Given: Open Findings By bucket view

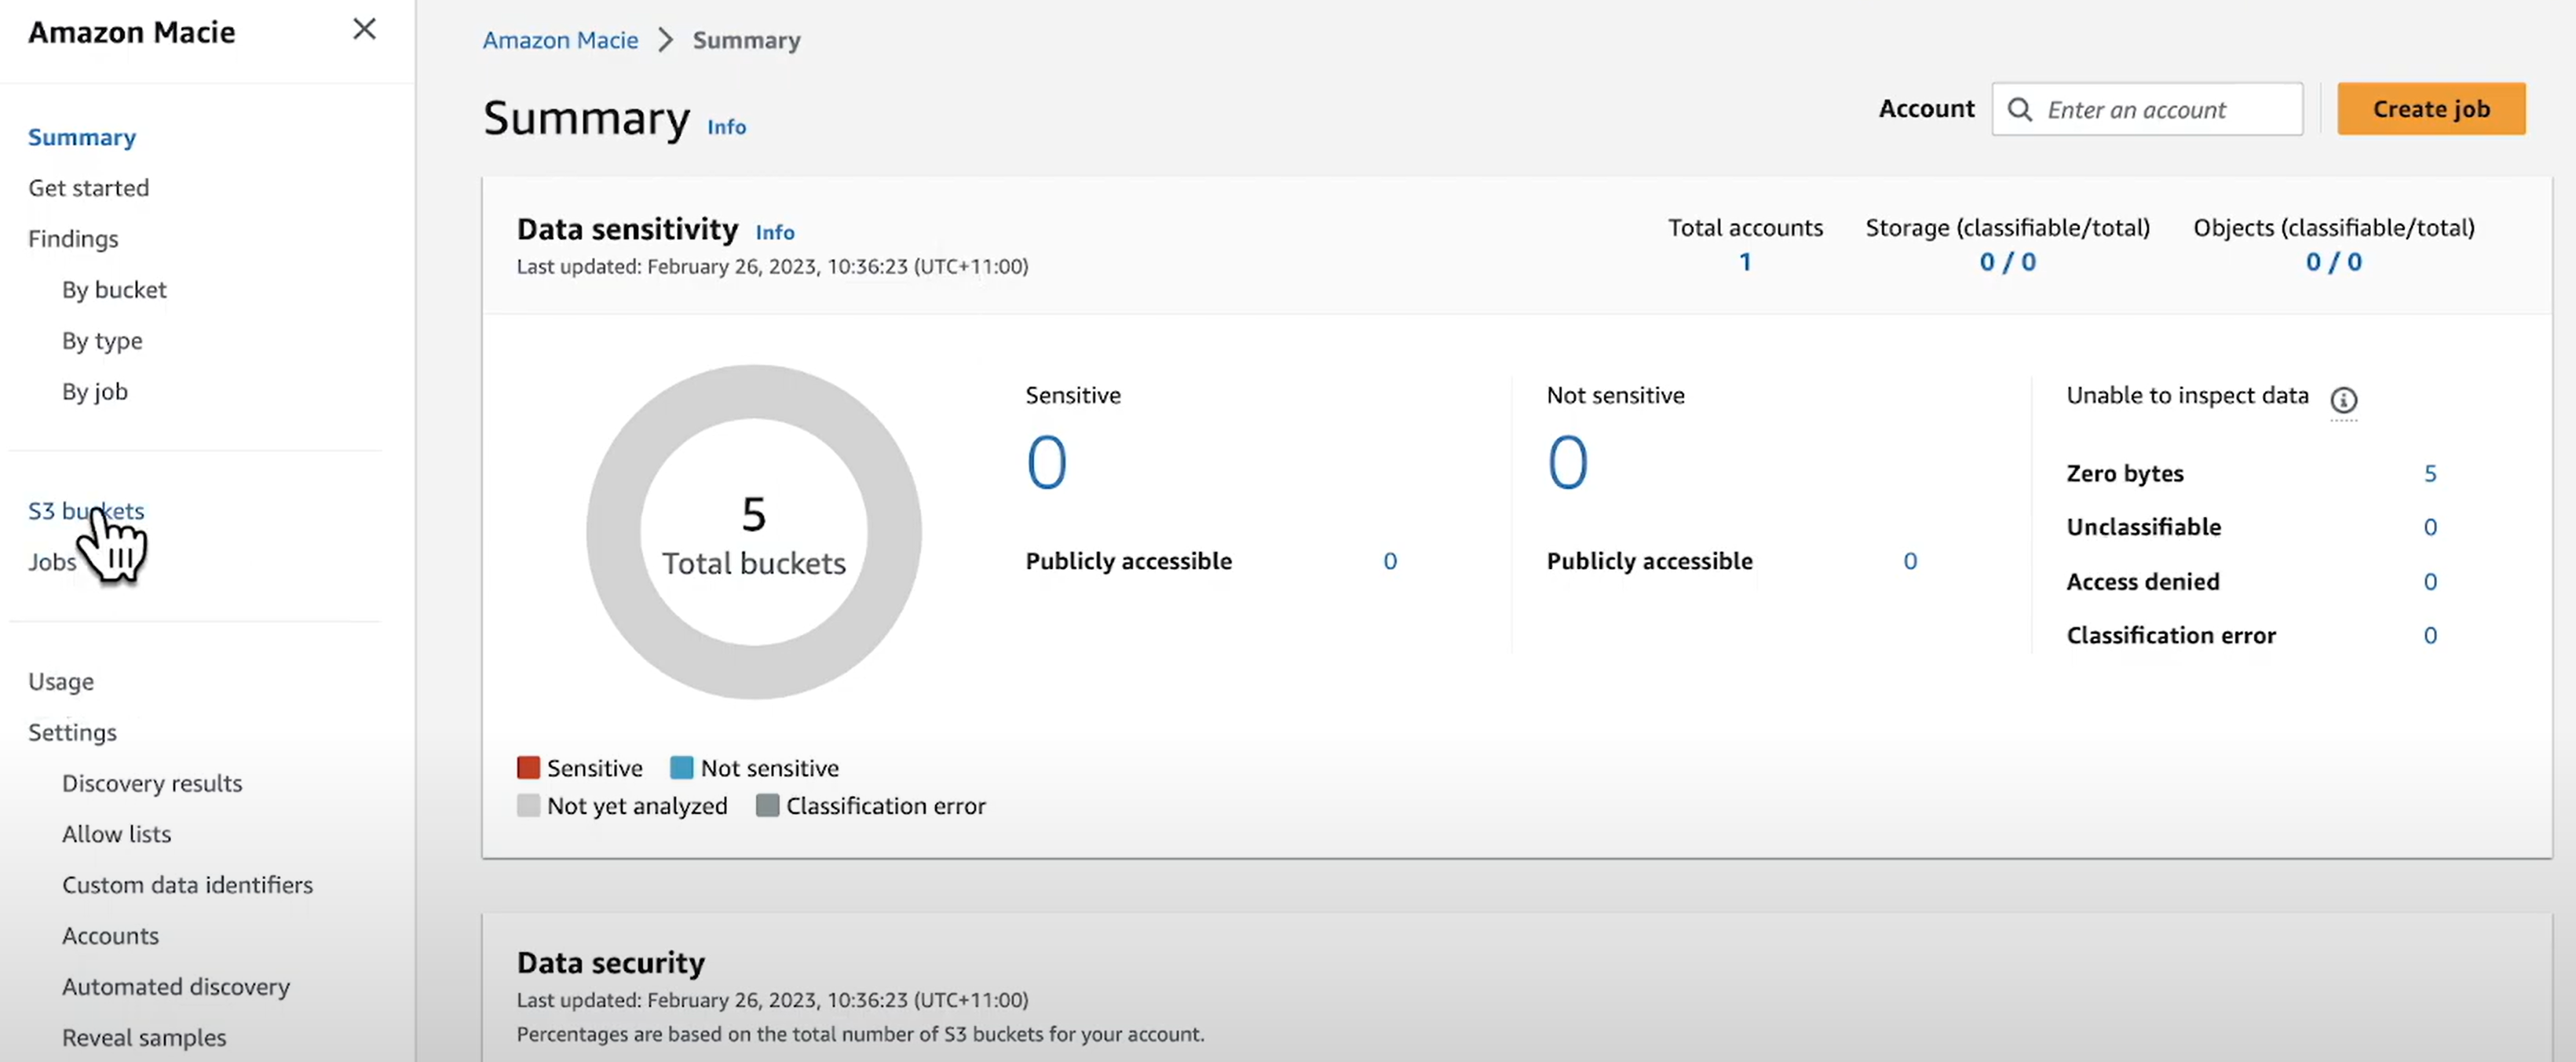Looking at the screenshot, I should pyautogui.click(x=114, y=290).
